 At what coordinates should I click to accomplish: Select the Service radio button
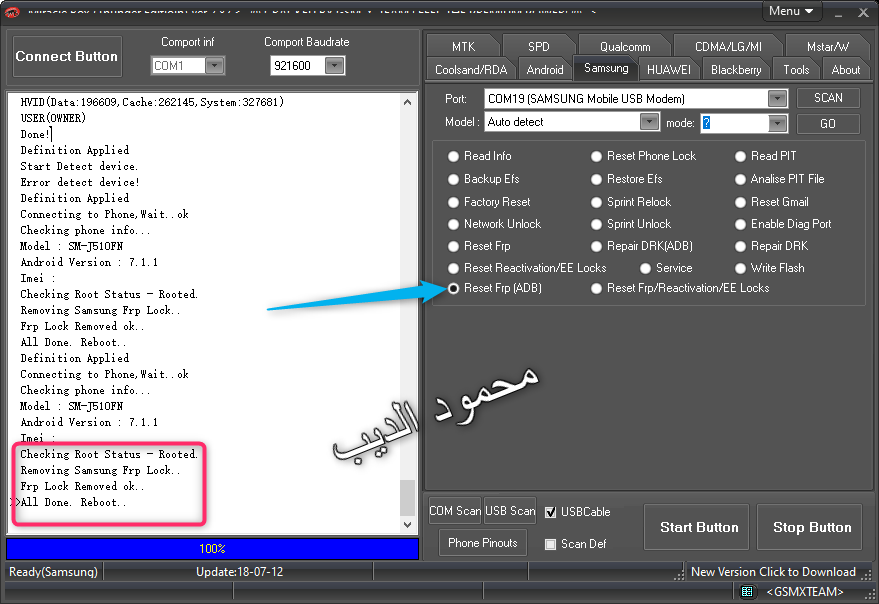coord(645,268)
